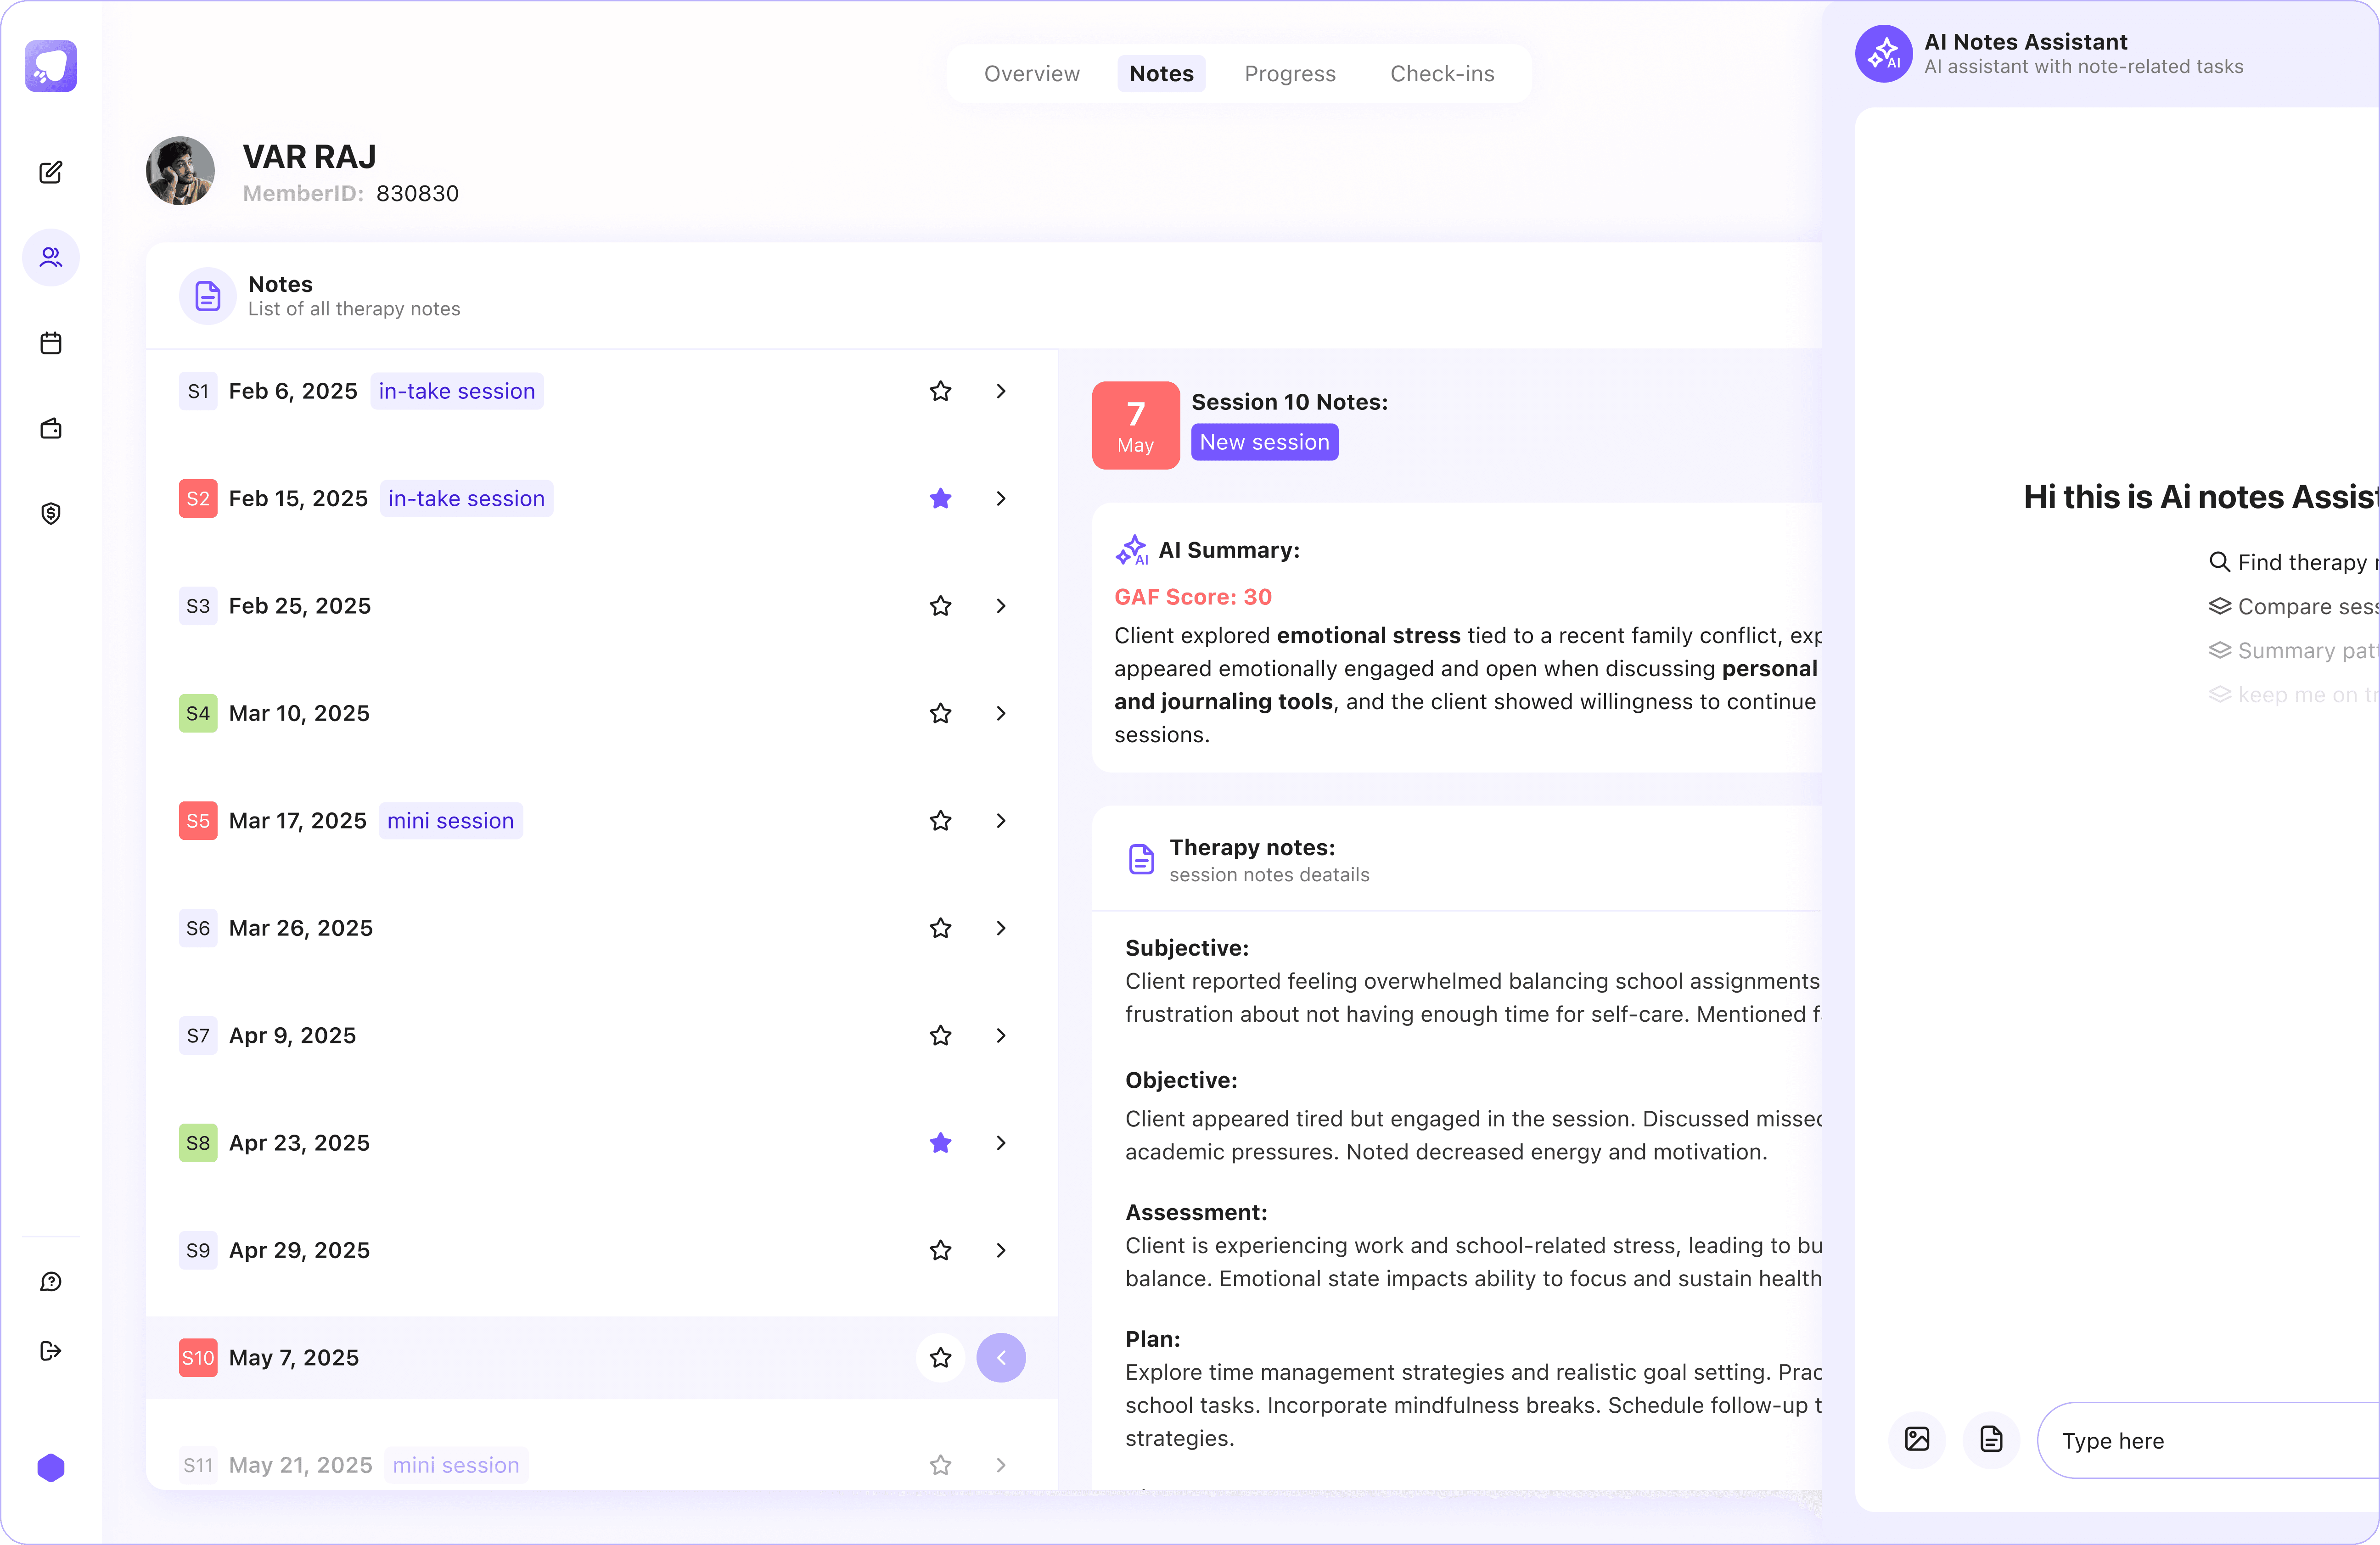This screenshot has width=2380, height=1545.
Task: Open the wallet sidebar icon
Action: point(51,429)
